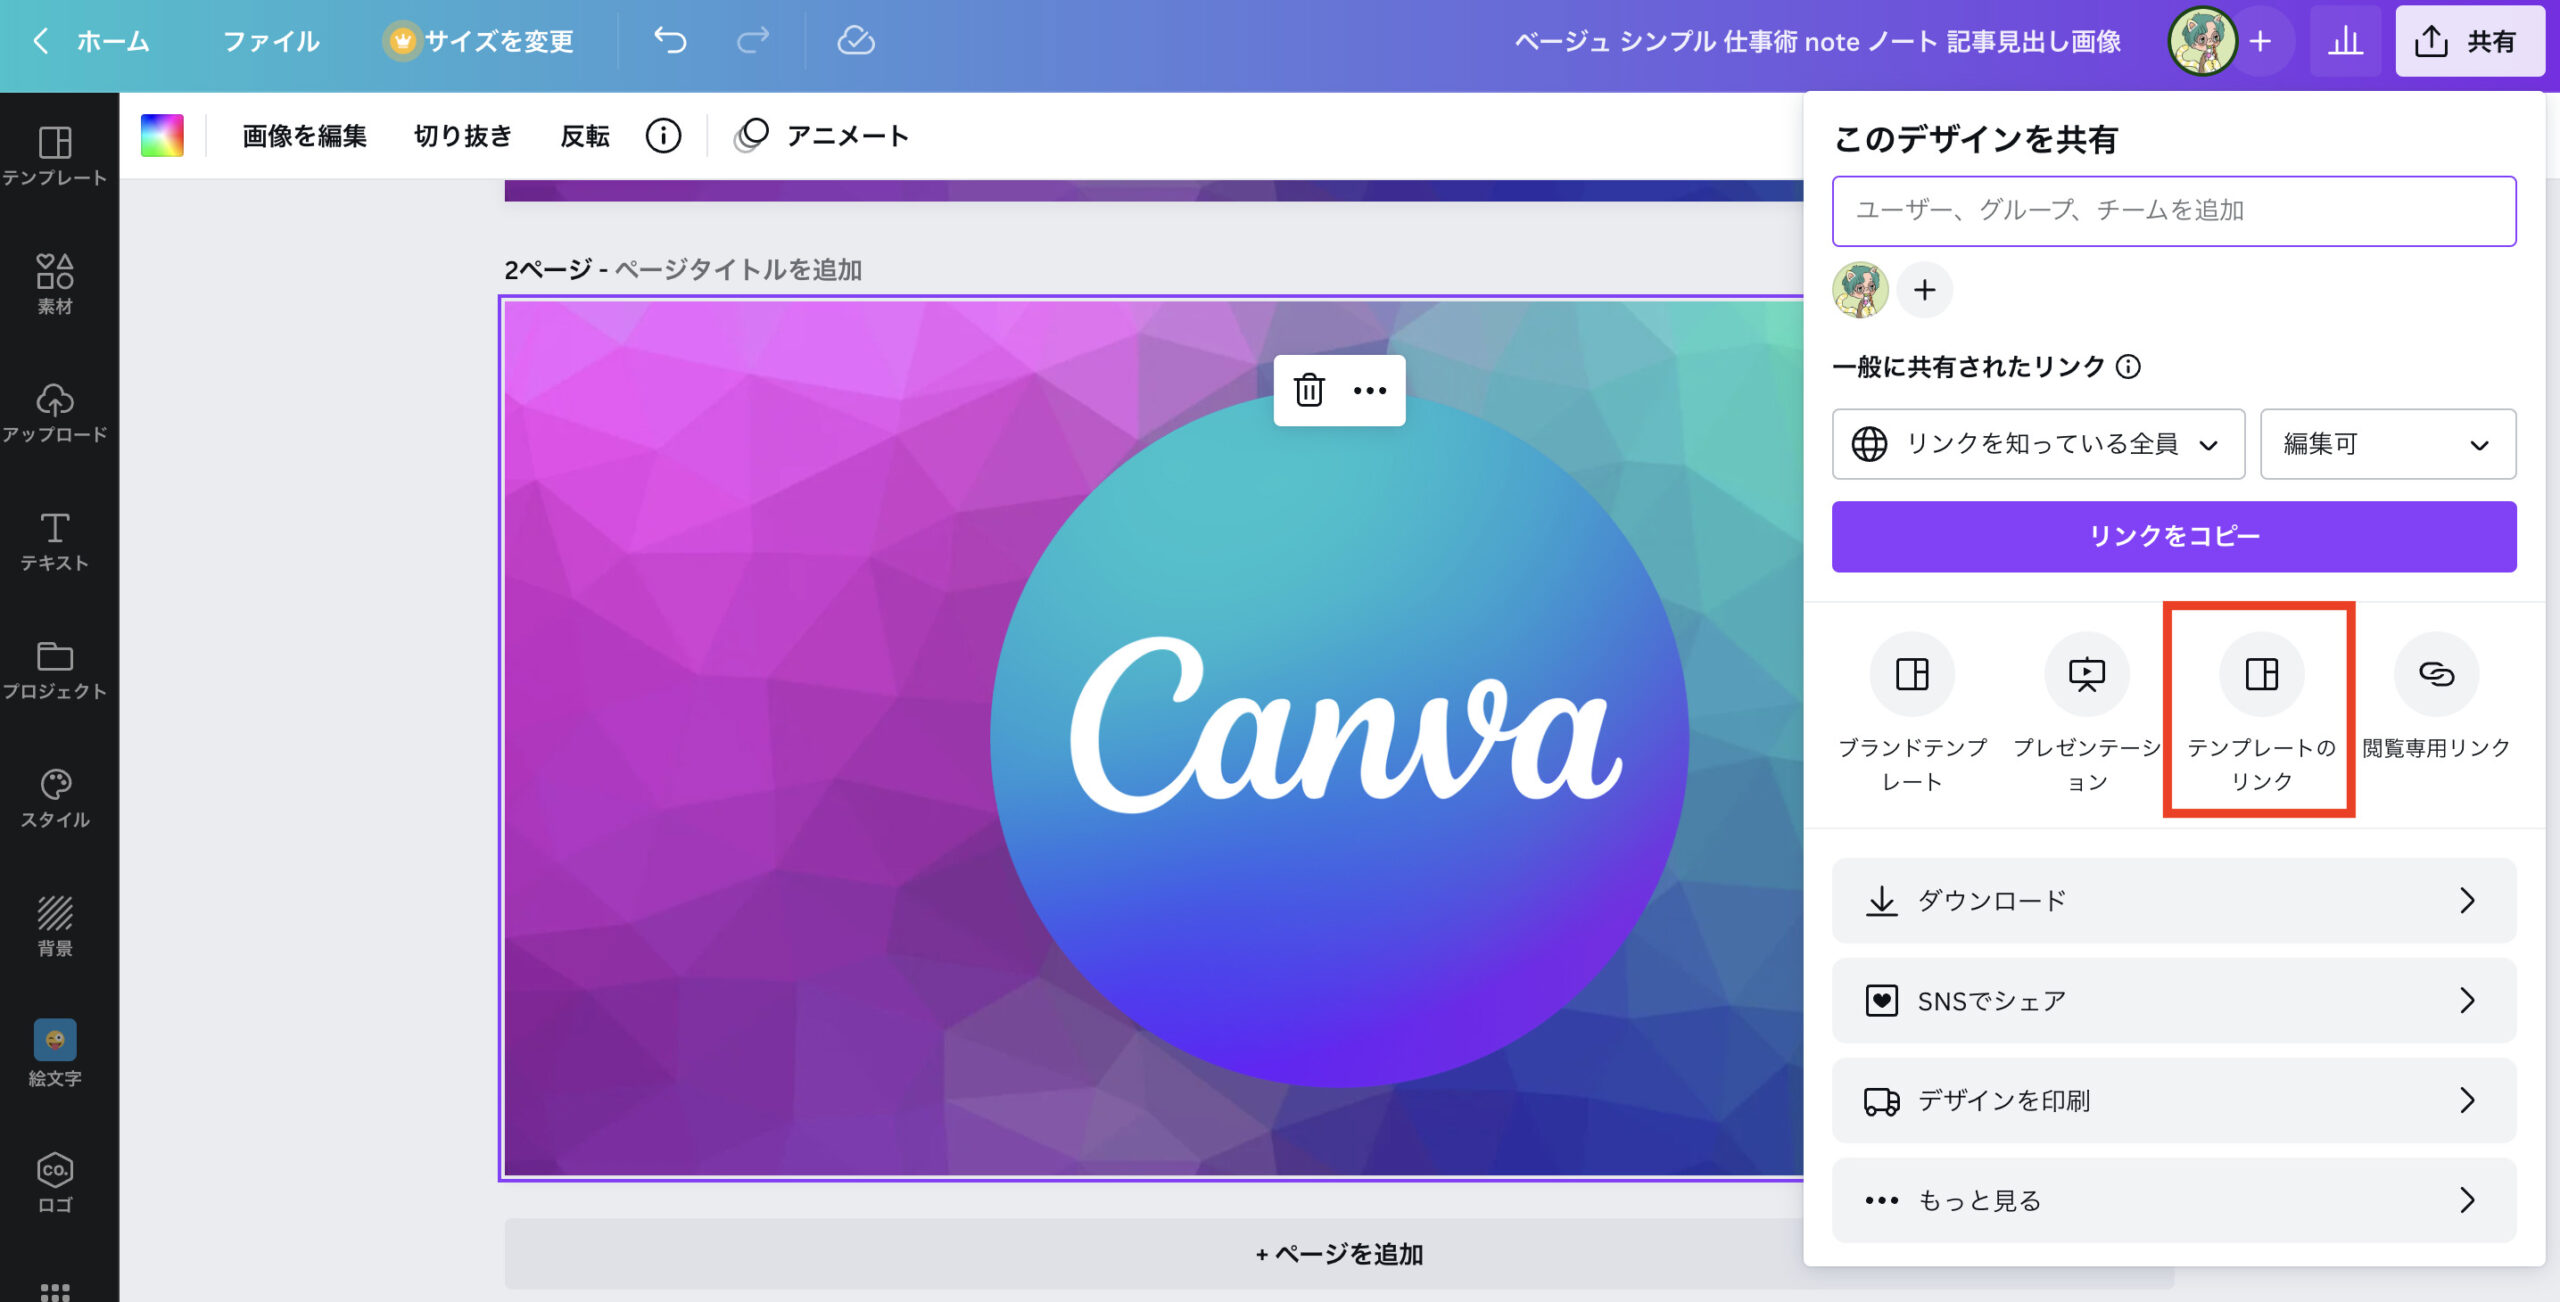
Task: Click アニメート animate button
Action: (x=821, y=135)
